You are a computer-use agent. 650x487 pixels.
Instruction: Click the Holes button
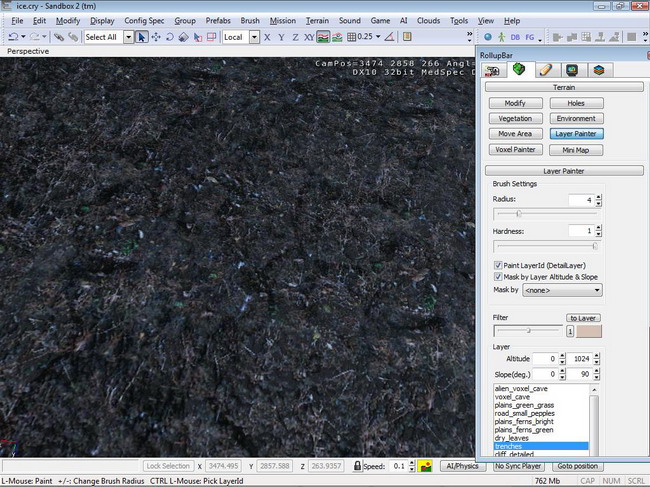[x=576, y=103]
